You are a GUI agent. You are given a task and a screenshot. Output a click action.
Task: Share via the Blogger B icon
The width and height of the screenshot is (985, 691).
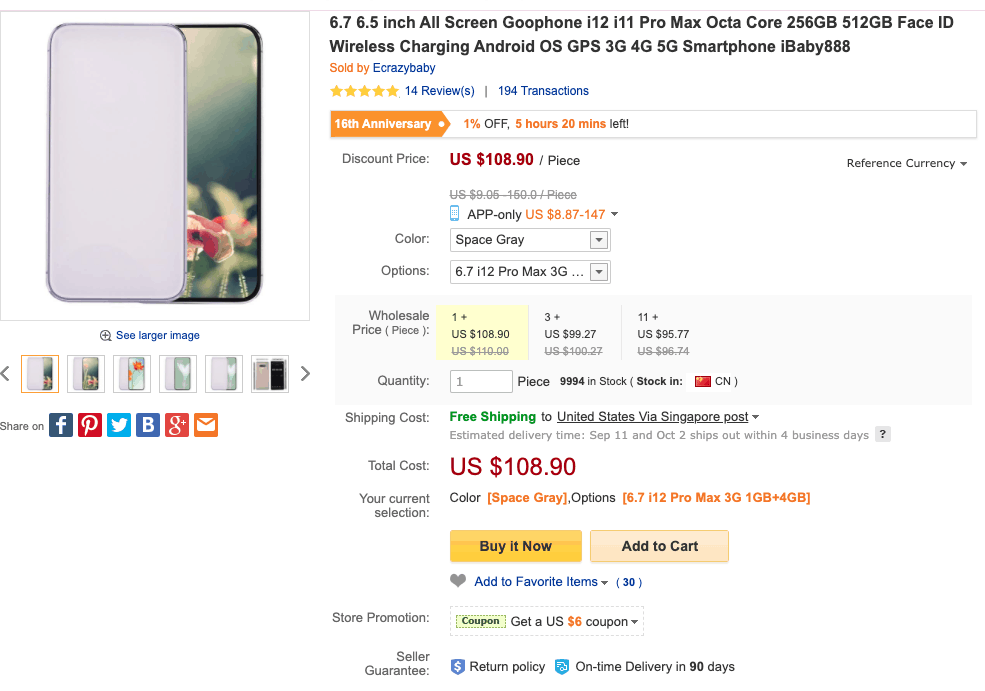(148, 425)
